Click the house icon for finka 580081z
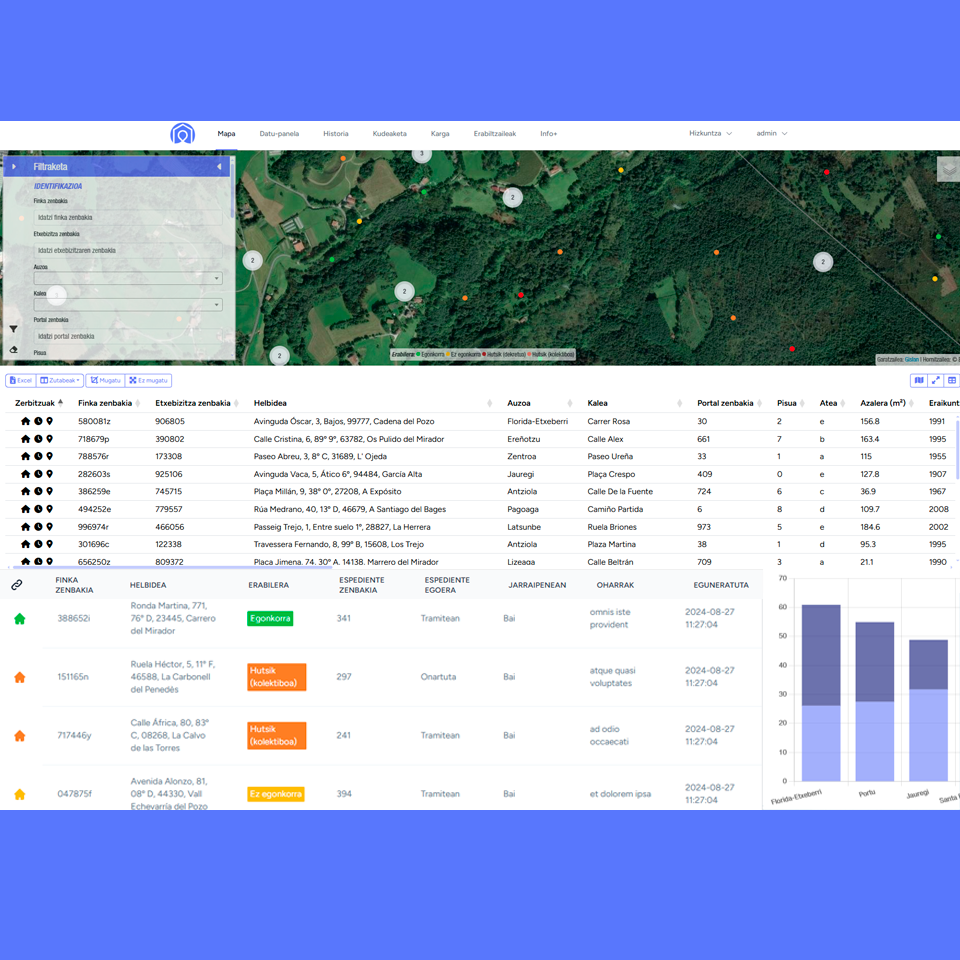960x960 pixels. [x=26, y=422]
